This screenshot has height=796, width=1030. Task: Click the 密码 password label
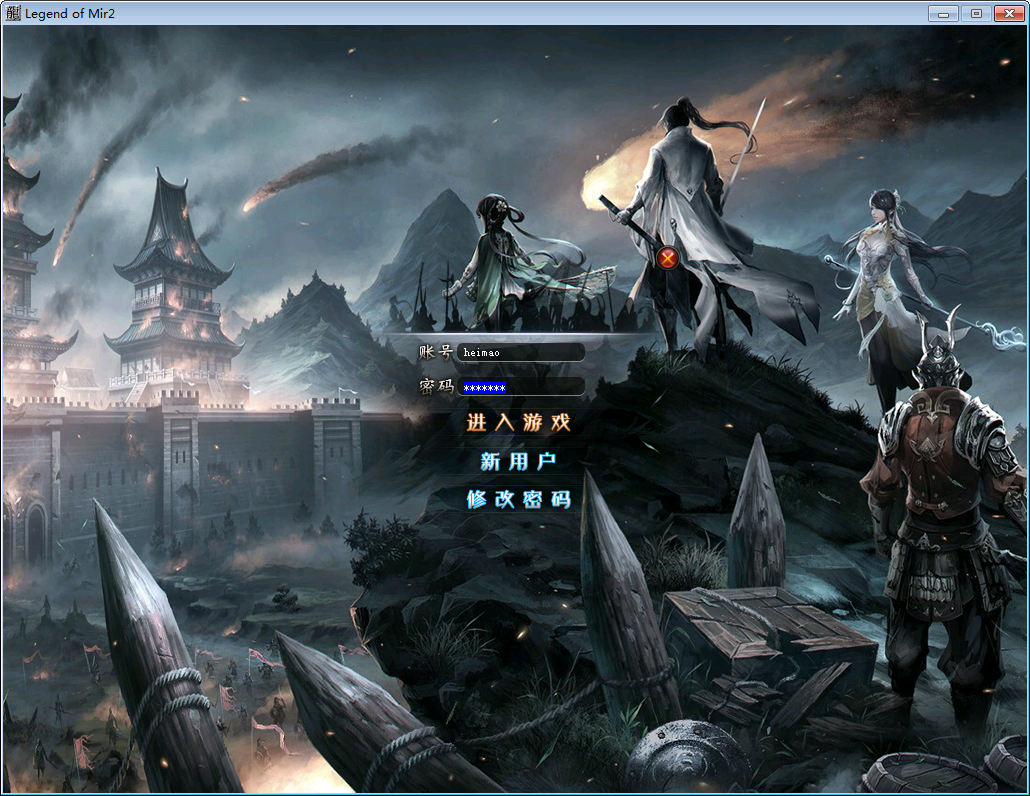(435, 387)
